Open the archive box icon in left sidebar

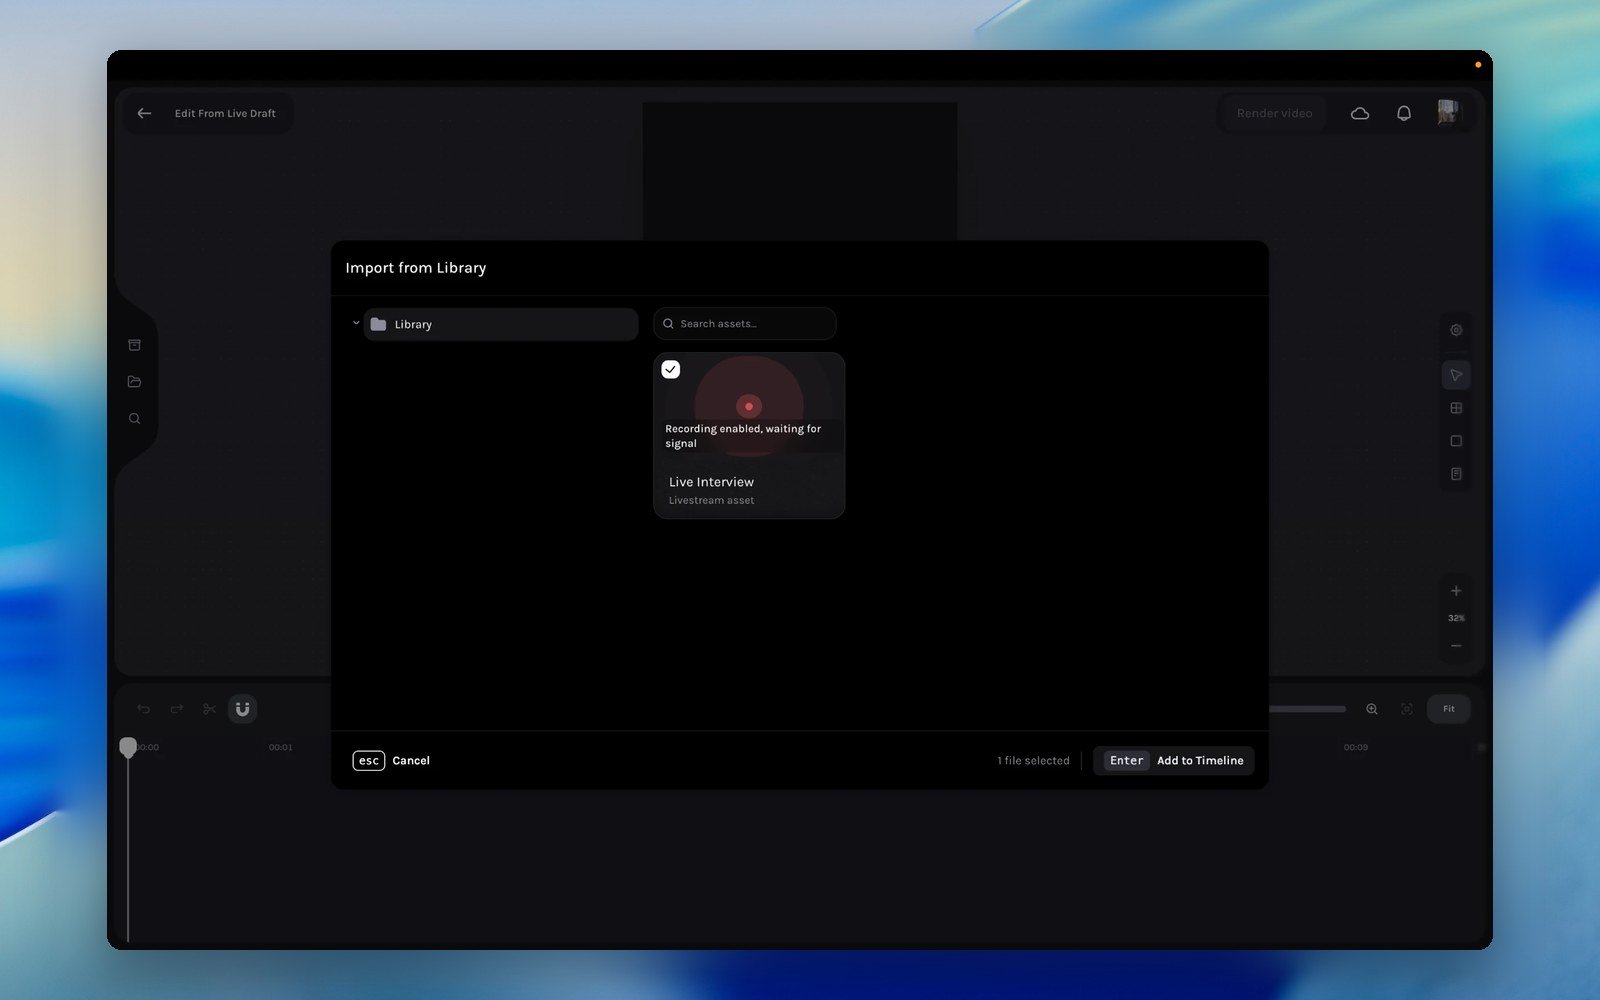[134, 345]
